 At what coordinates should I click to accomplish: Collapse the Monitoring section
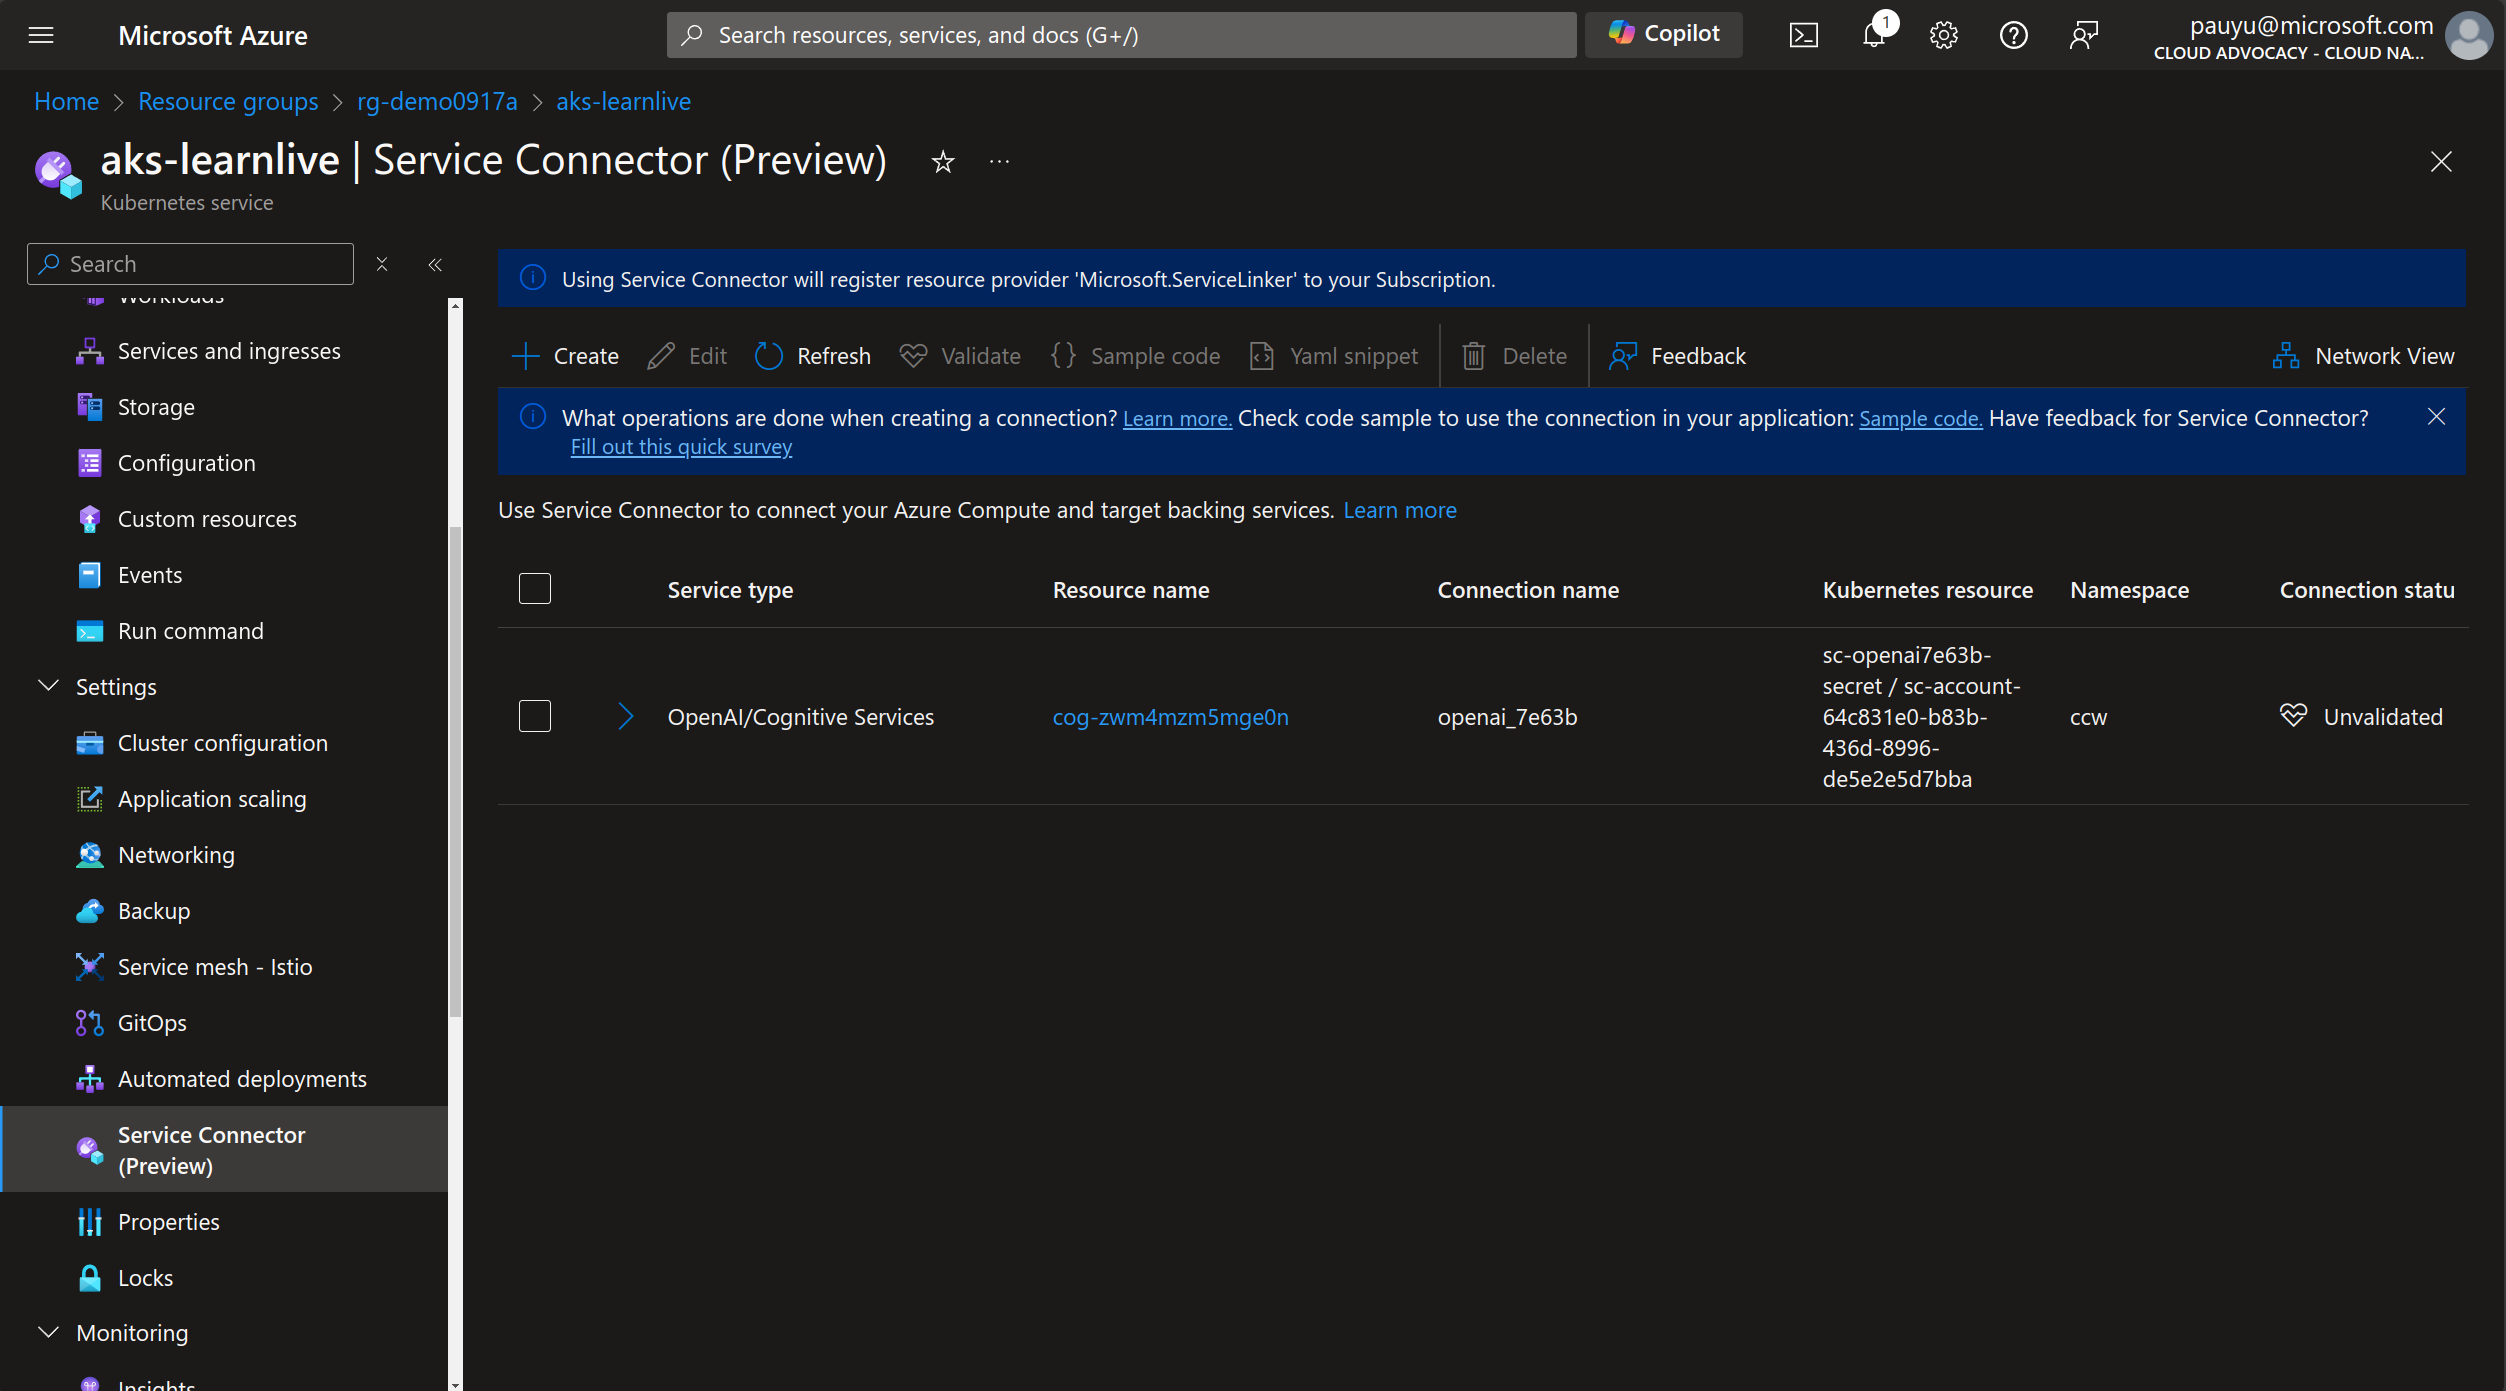click(48, 1332)
